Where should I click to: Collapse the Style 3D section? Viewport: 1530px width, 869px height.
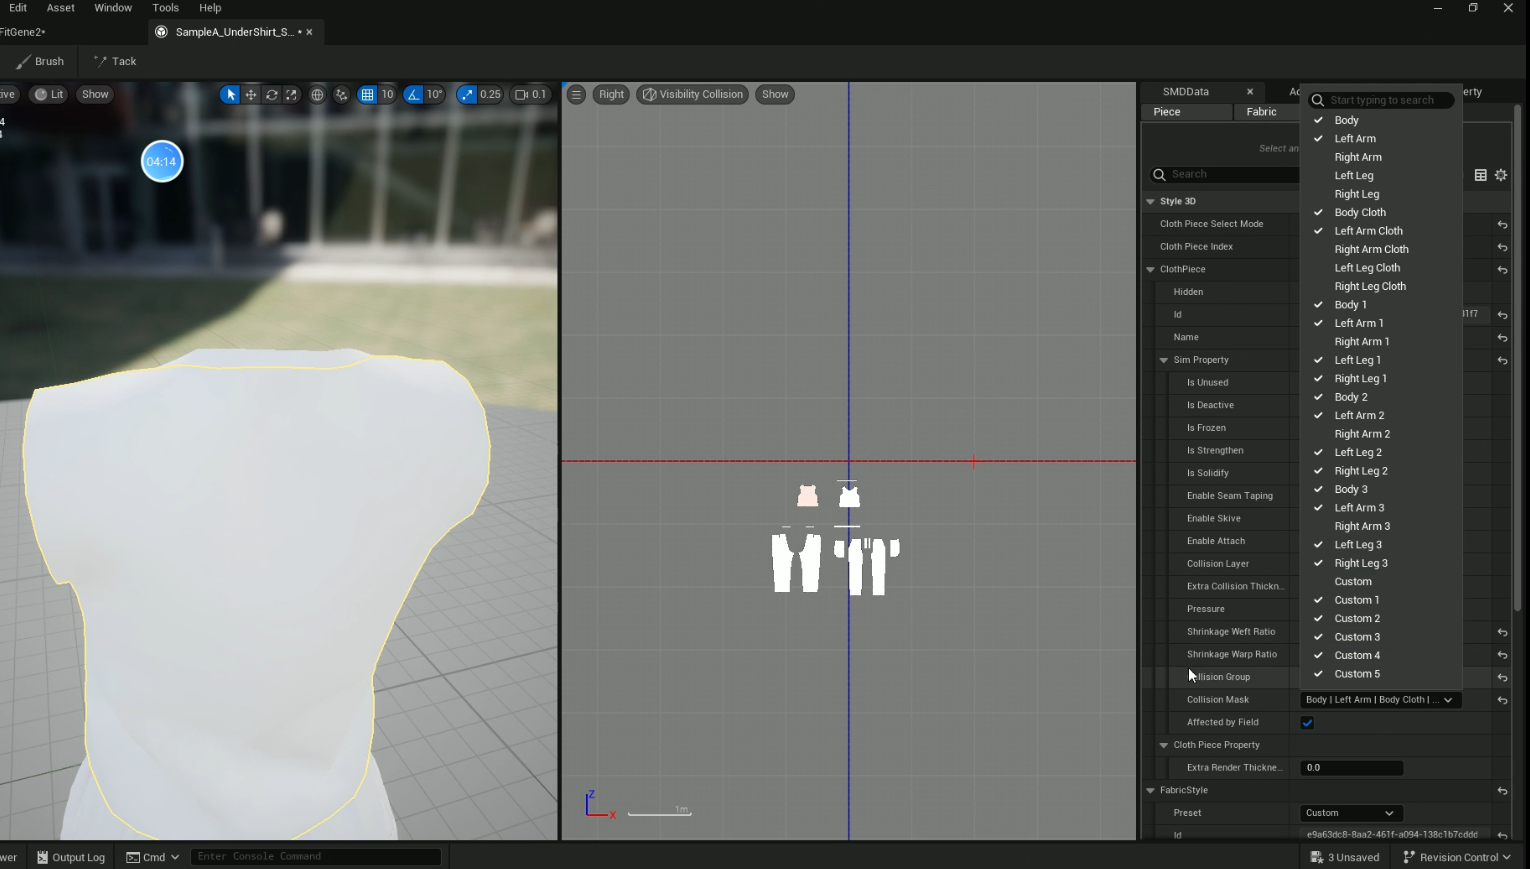point(1150,202)
